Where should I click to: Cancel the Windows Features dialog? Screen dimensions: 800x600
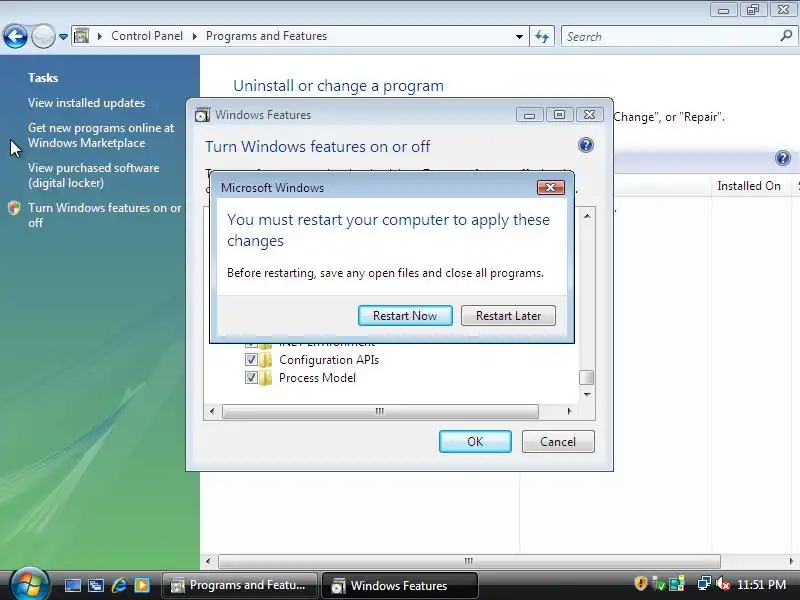558,441
